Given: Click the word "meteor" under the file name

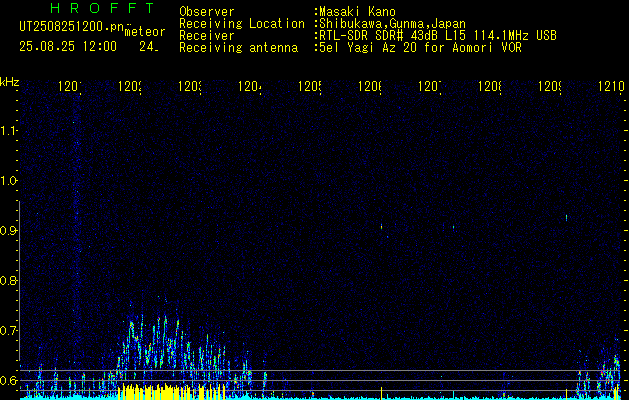Looking at the screenshot, I should [x=145, y=32].
